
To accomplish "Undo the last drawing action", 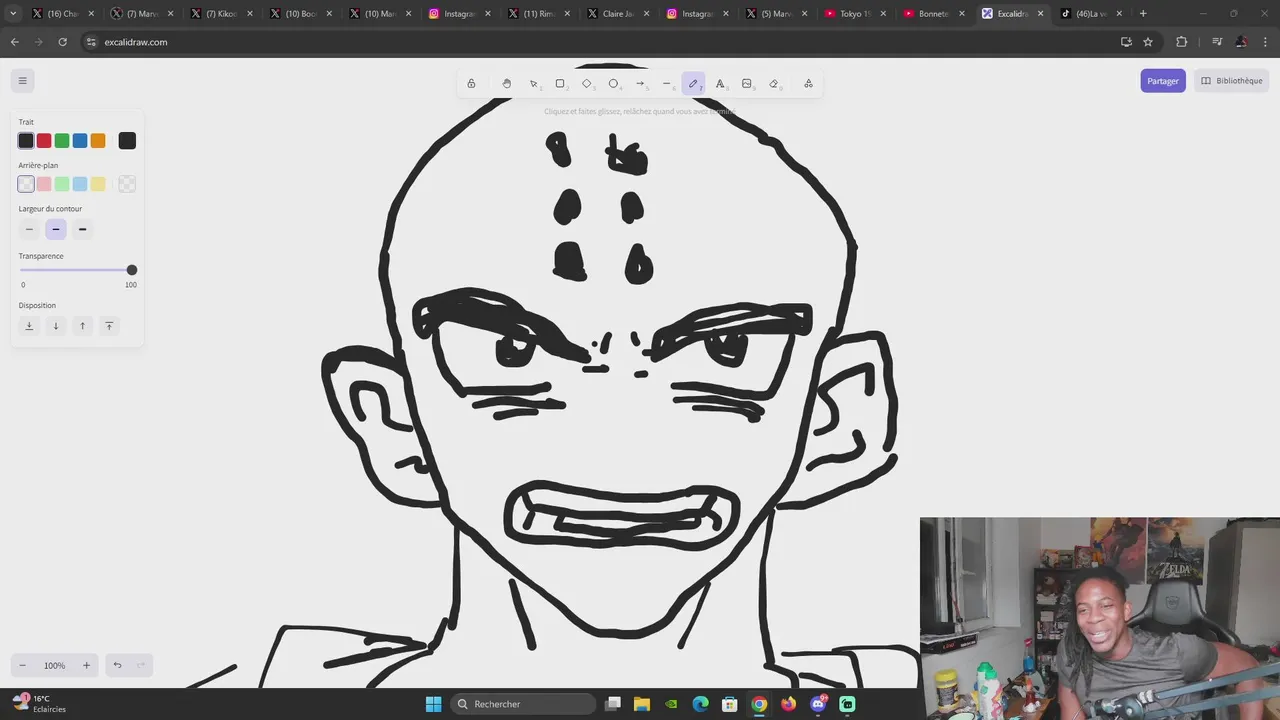I will [117, 665].
